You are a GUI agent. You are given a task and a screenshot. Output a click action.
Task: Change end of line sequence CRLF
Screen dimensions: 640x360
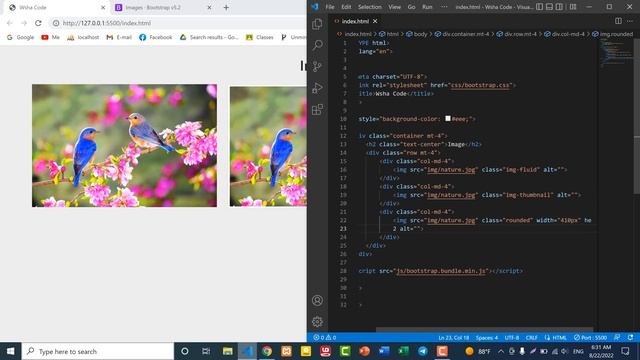(x=531, y=338)
